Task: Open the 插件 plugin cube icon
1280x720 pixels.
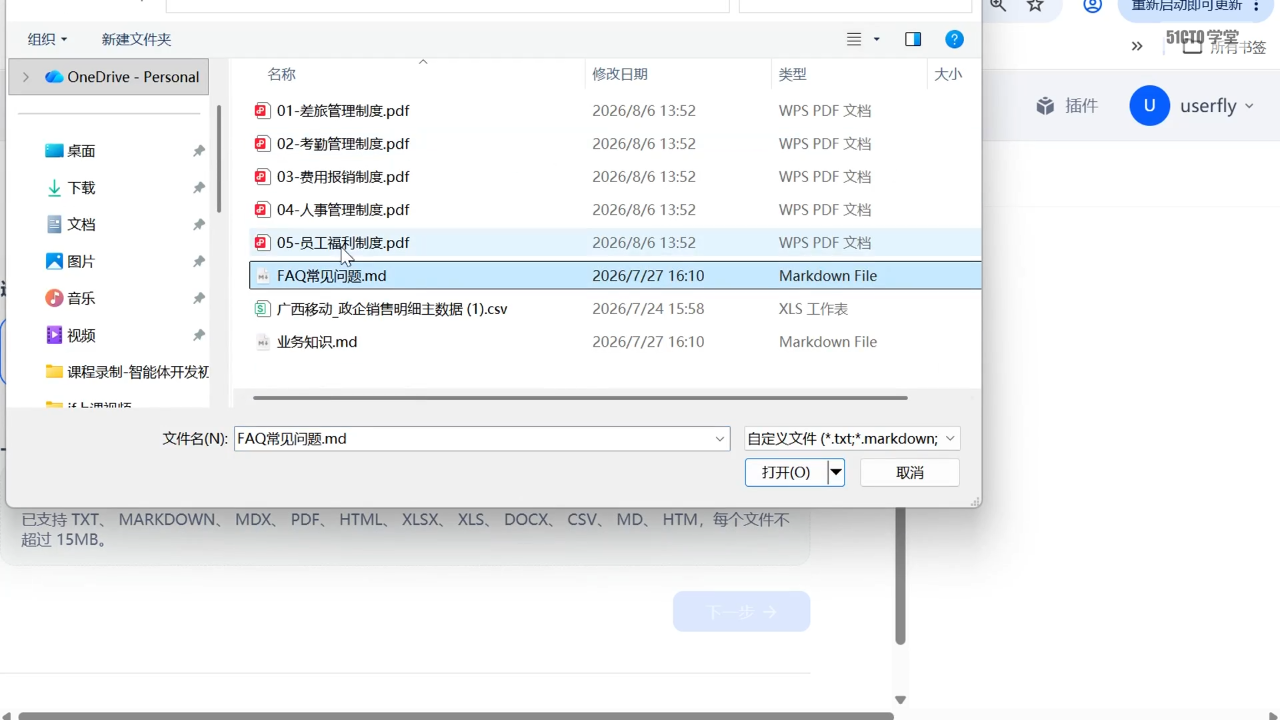Action: coord(1045,106)
